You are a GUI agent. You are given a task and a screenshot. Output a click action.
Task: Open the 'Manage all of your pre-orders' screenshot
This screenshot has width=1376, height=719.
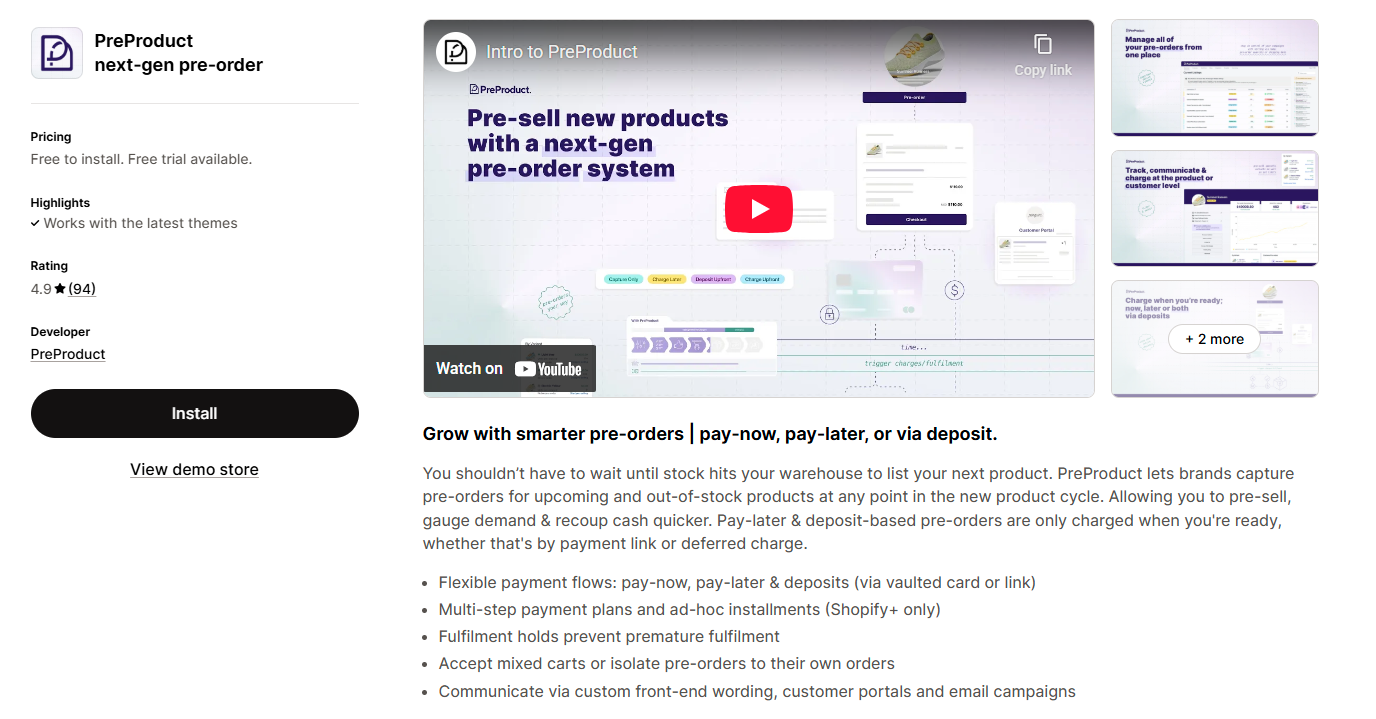coord(1215,77)
